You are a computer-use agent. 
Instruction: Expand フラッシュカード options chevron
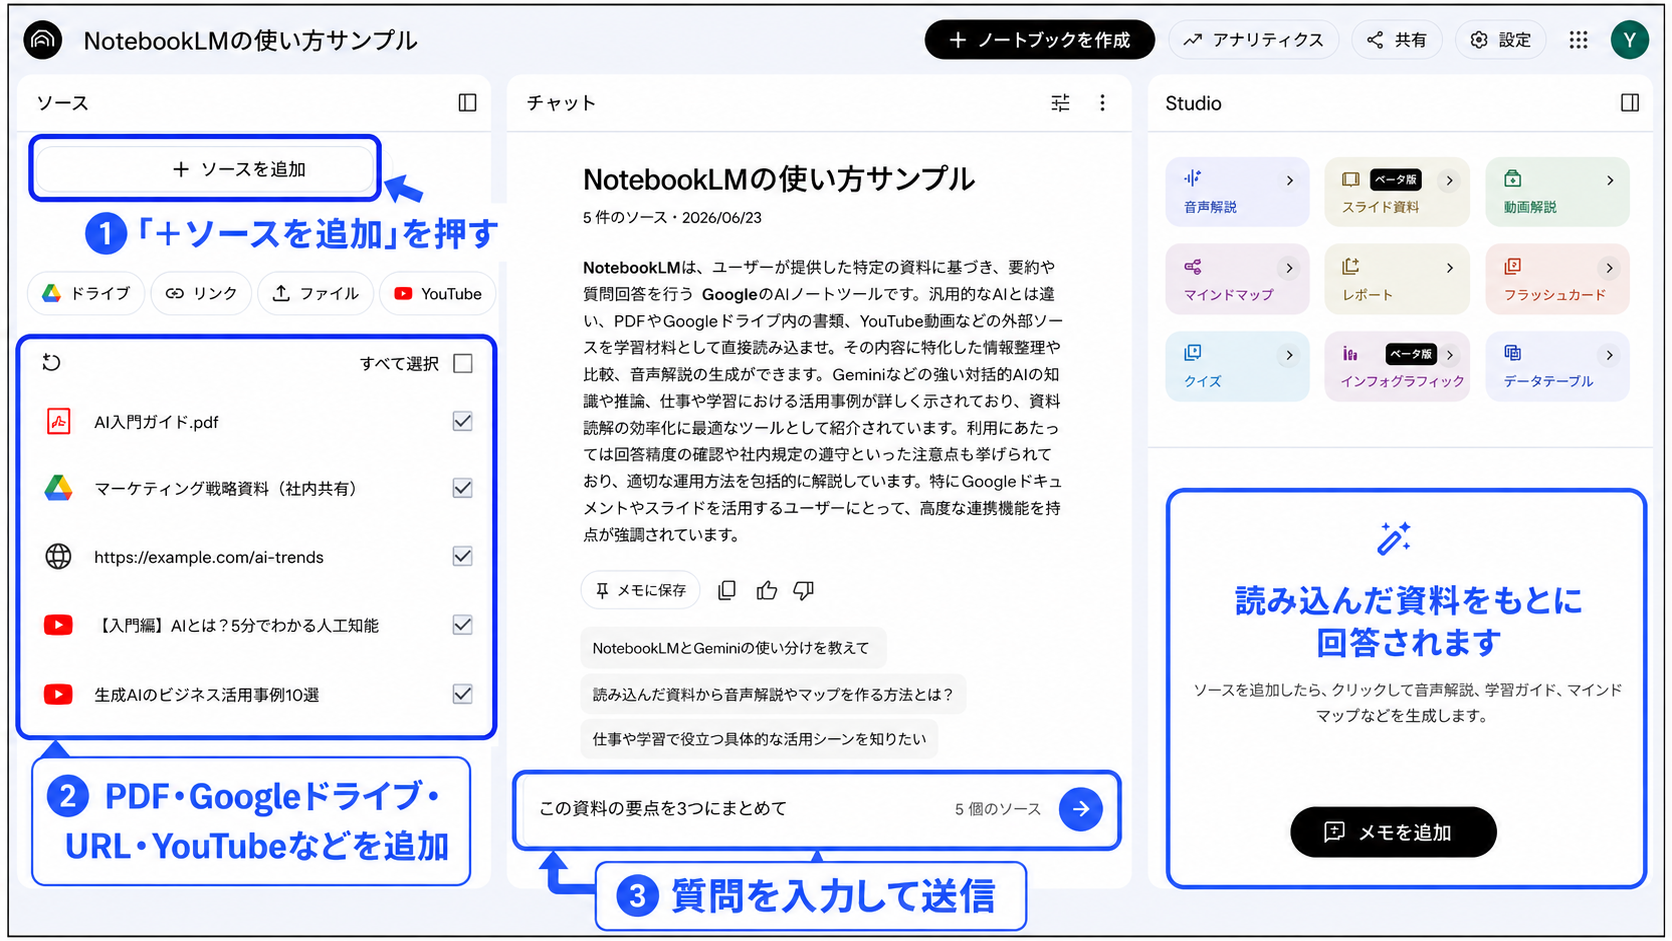(x=1609, y=268)
